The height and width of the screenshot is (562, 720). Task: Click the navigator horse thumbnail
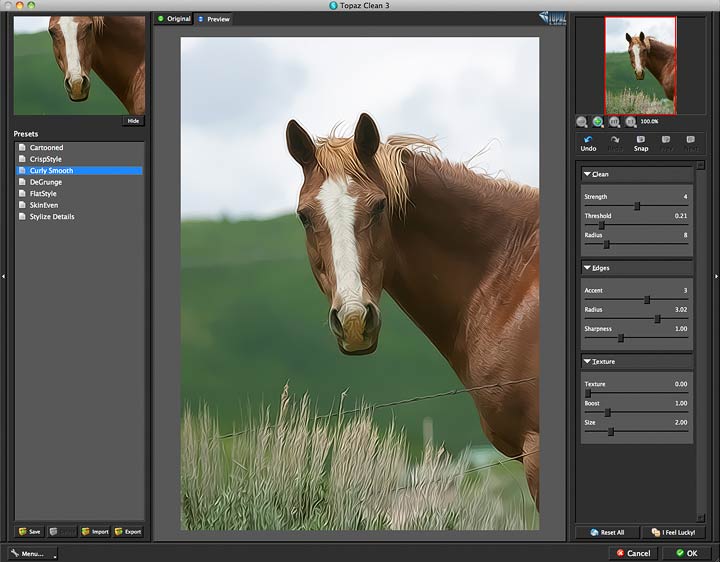click(x=641, y=66)
